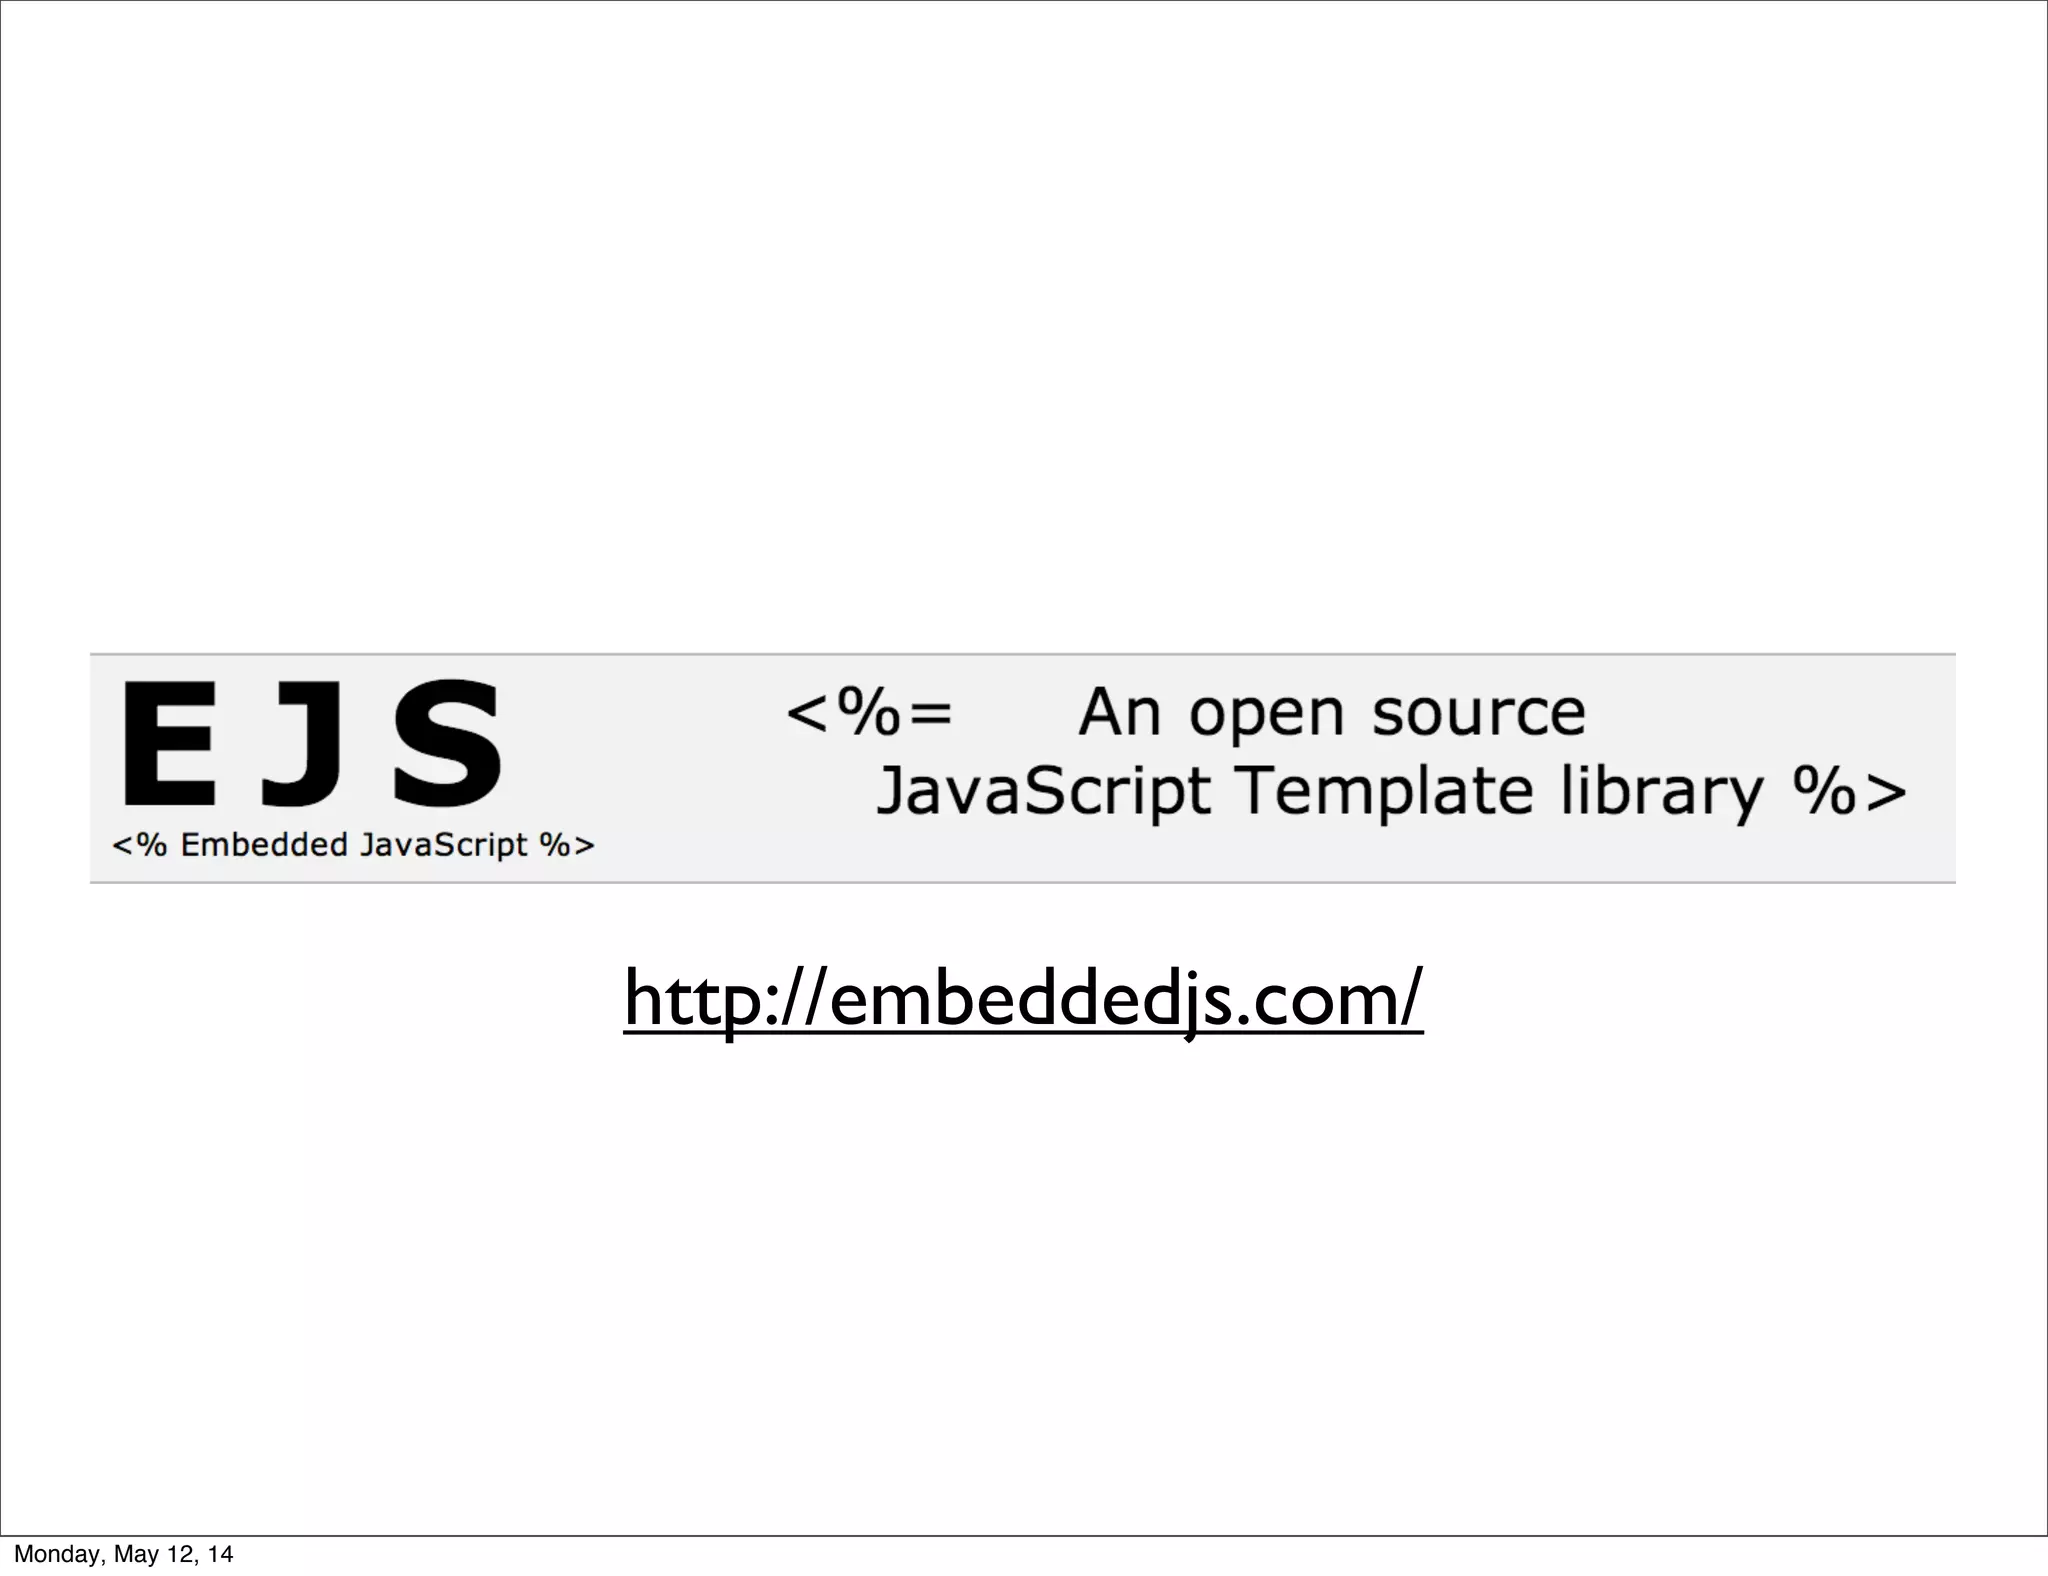The width and height of the screenshot is (2048, 1576).
Task: Click the word "Template" in the tagline
Action: coord(1385,794)
